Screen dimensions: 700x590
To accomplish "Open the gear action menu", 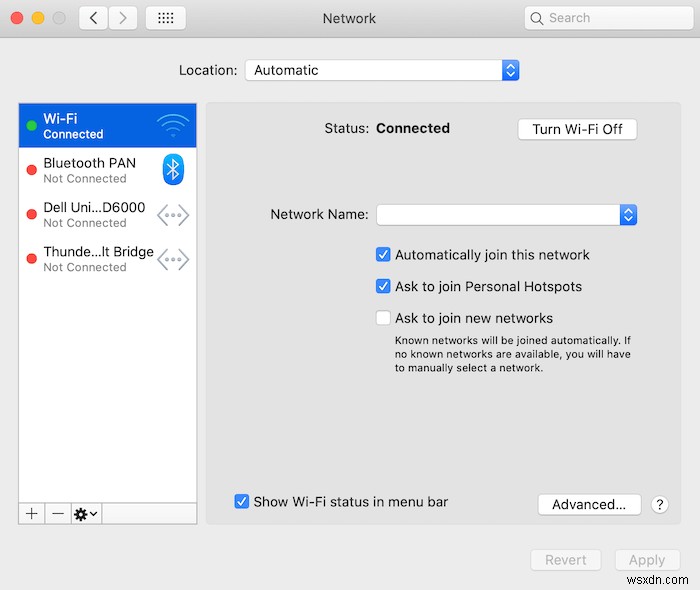I will tap(86, 513).
